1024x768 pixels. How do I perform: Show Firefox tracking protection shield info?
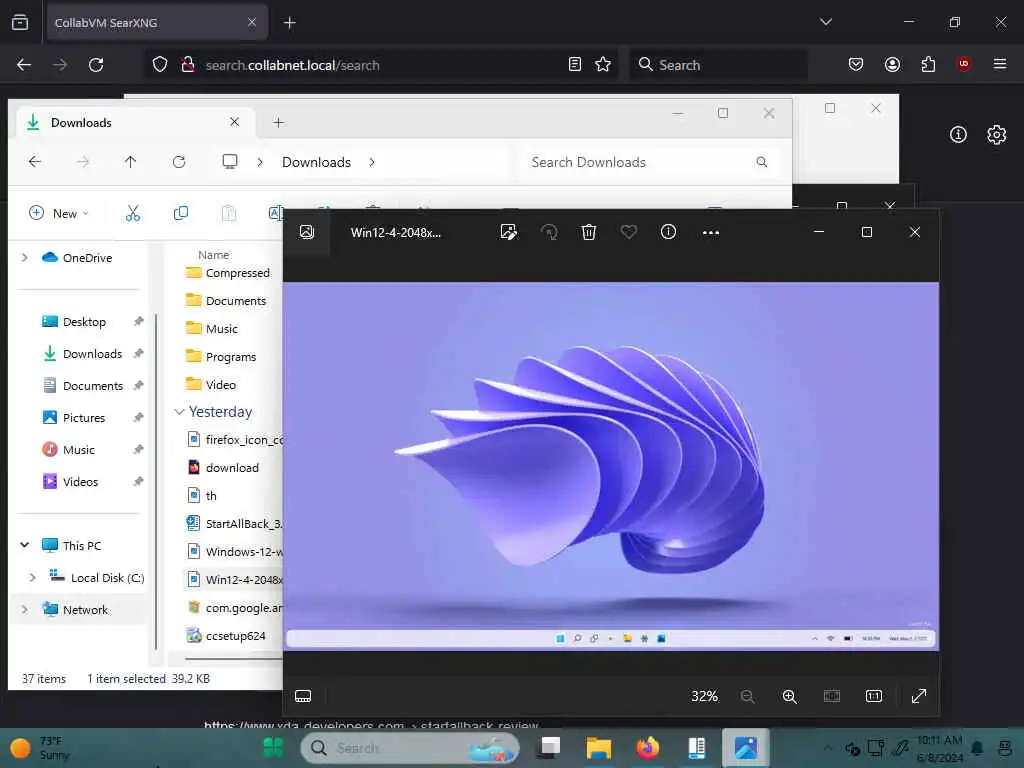point(160,65)
